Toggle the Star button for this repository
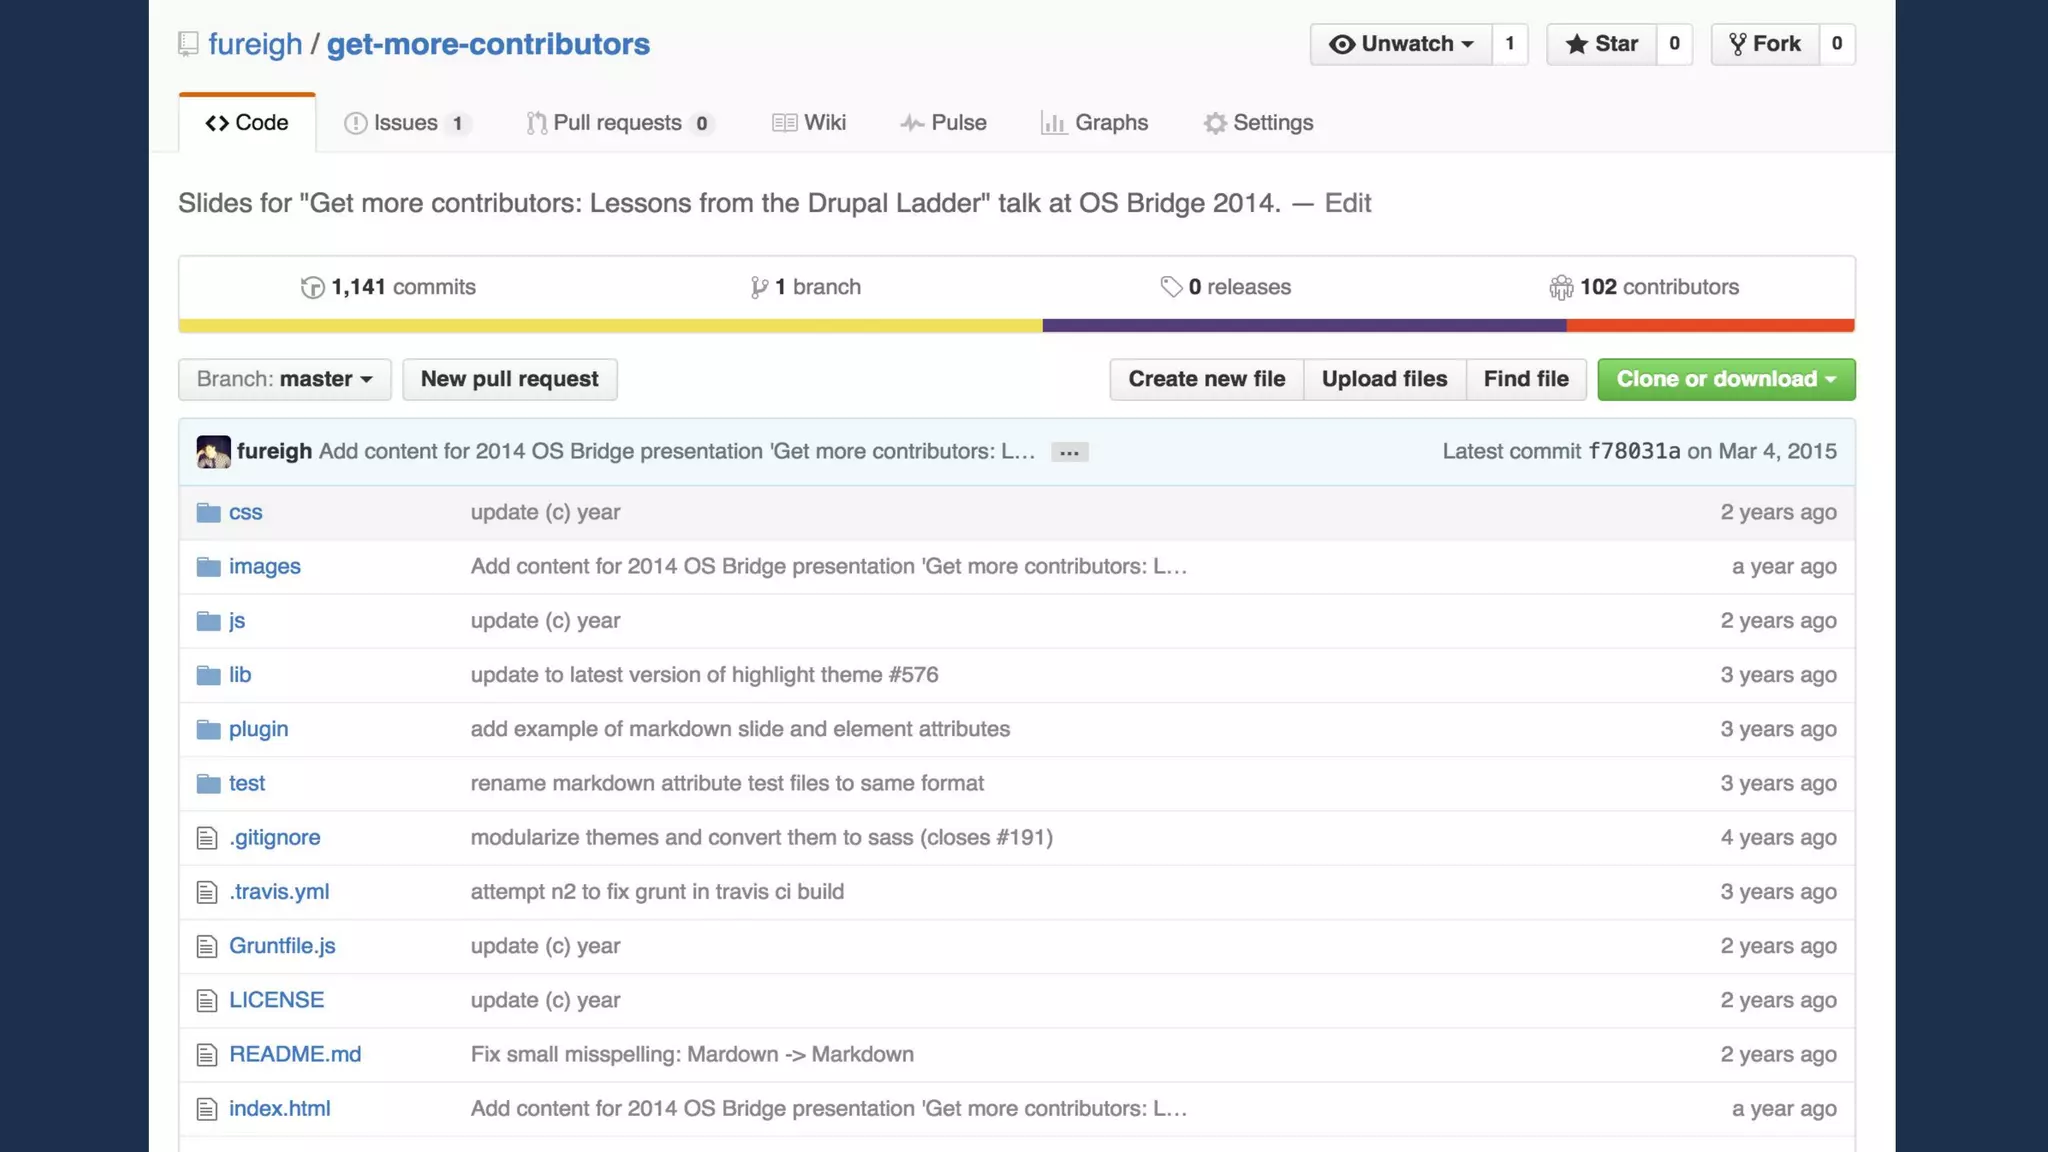 tap(1601, 44)
